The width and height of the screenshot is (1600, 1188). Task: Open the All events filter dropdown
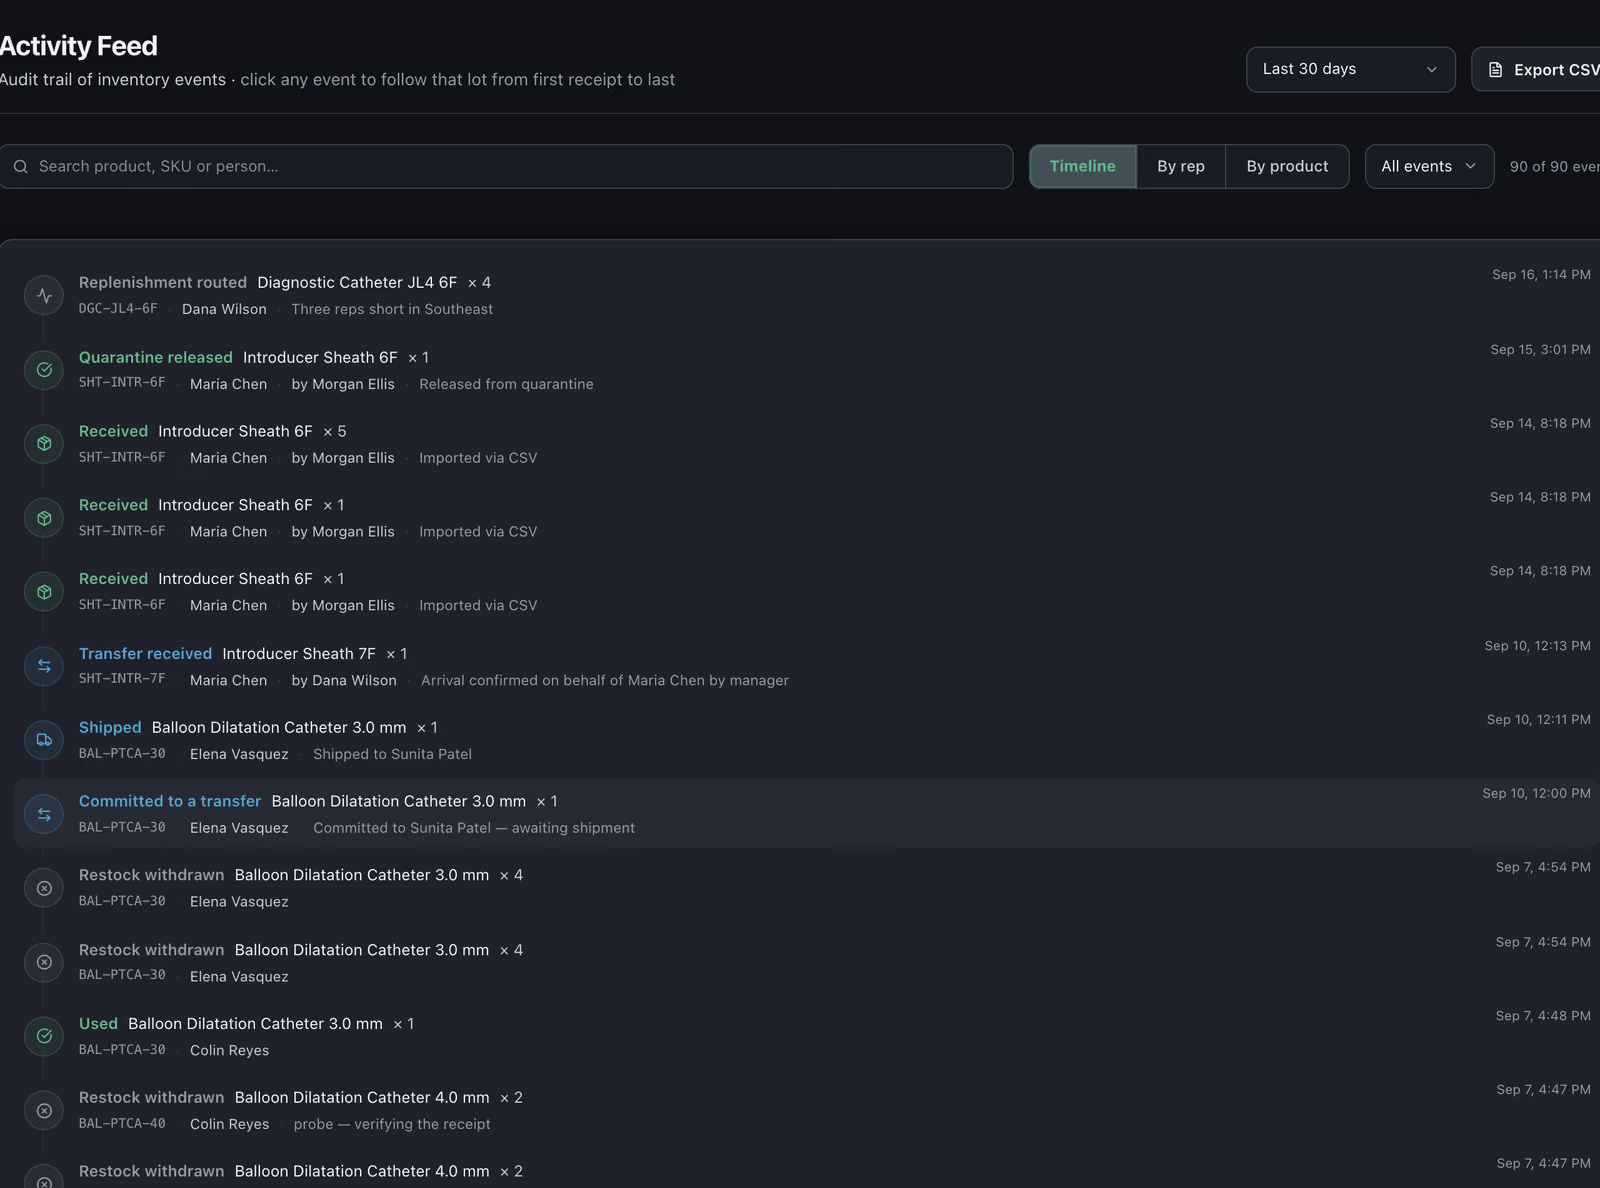coord(1429,166)
